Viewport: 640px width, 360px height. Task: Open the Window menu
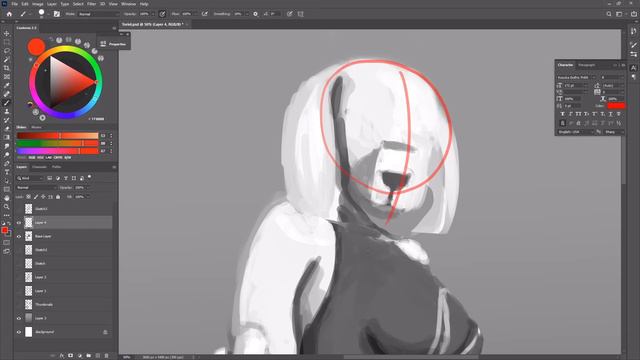click(128, 4)
